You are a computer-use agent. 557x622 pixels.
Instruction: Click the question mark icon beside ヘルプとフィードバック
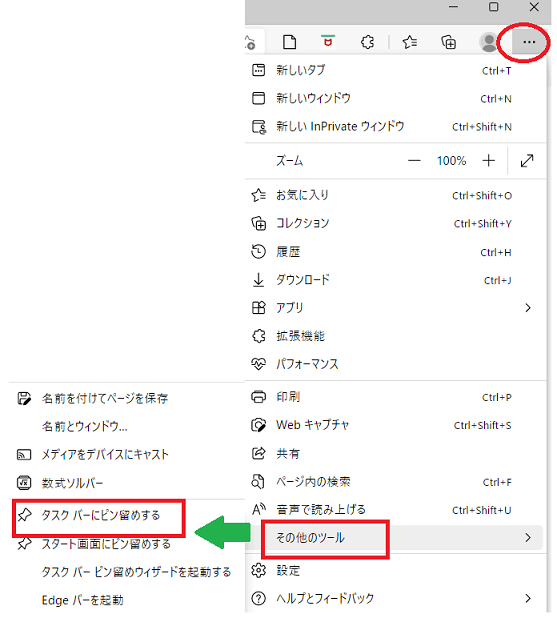click(x=258, y=598)
